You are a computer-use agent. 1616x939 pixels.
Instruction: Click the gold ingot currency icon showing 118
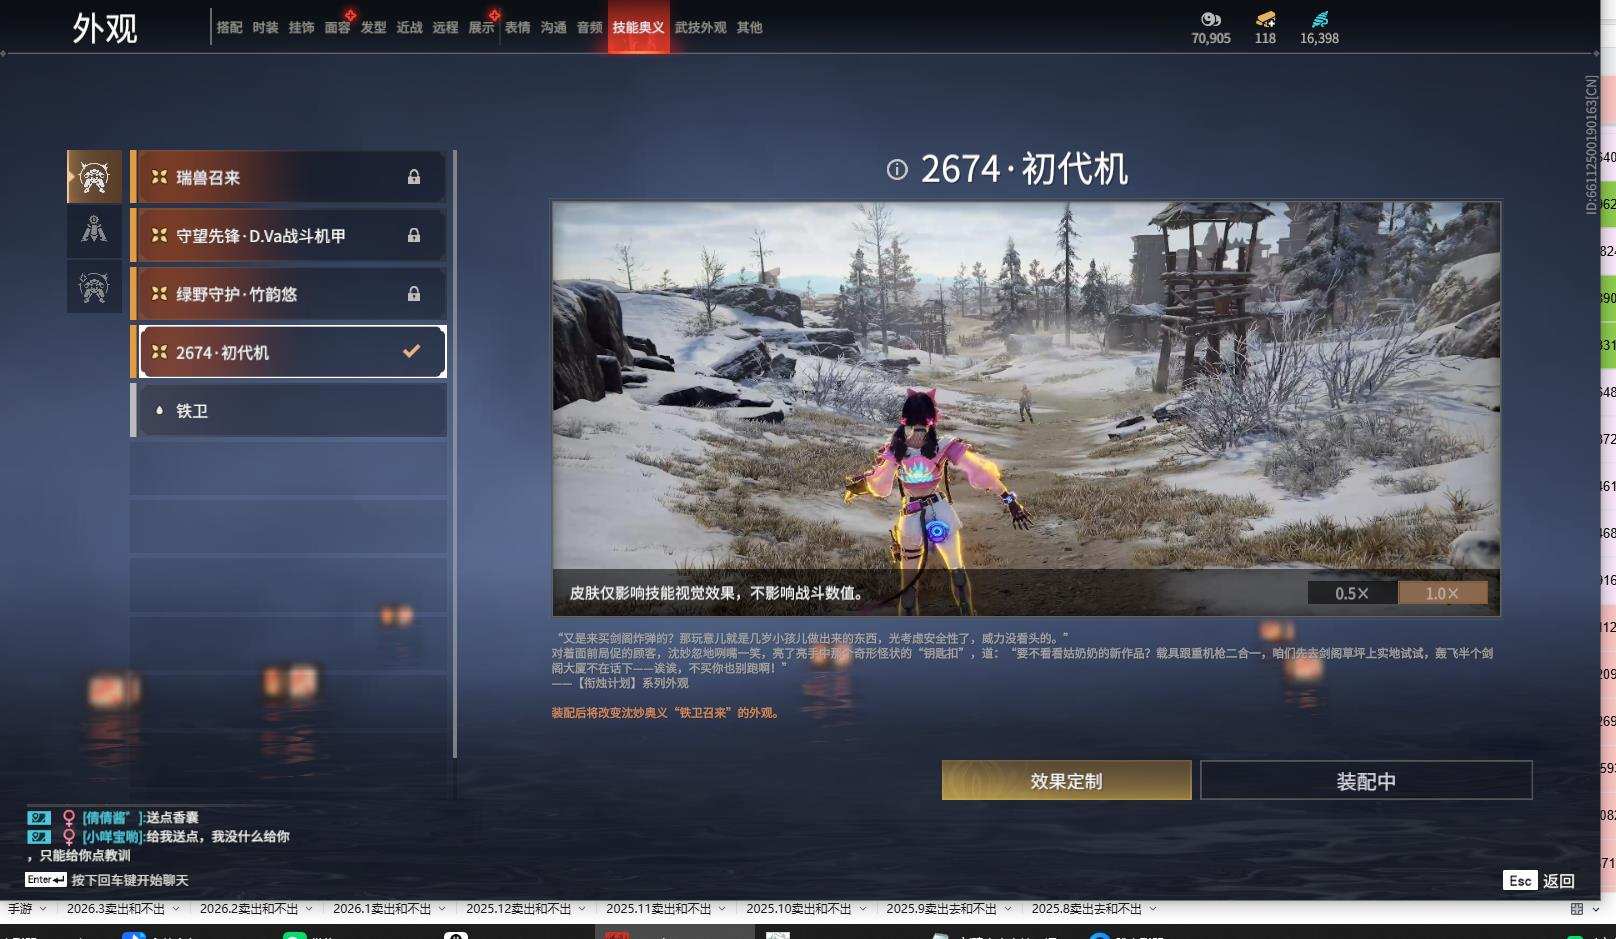point(1264,20)
